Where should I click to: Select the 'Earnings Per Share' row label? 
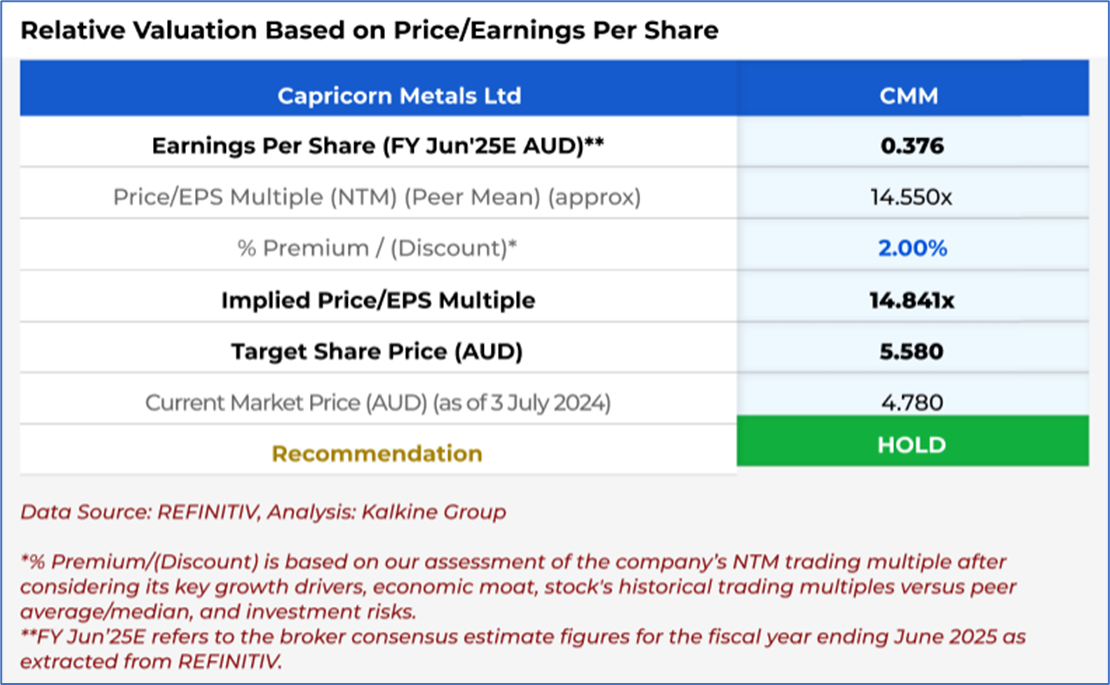tap(377, 146)
